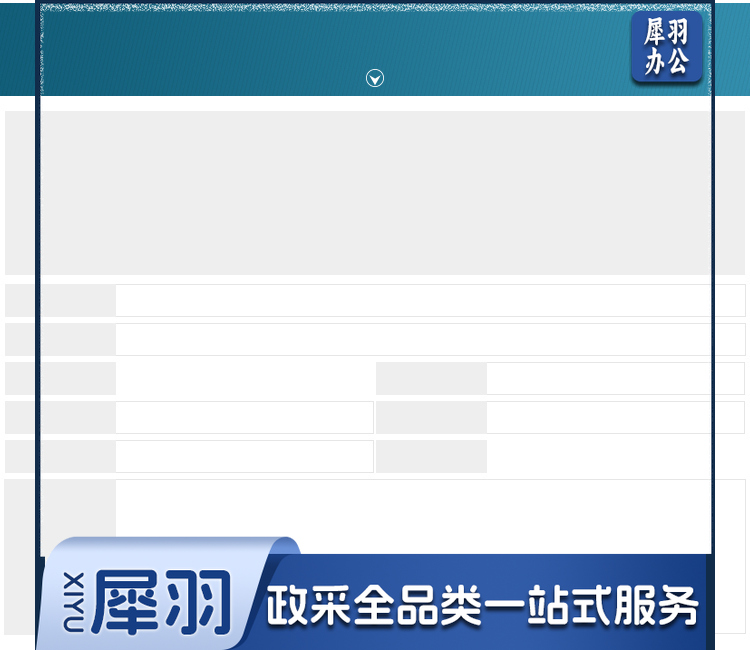Click the third row's left-column value field
Screen dimensions: 750x650
coord(244,379)
